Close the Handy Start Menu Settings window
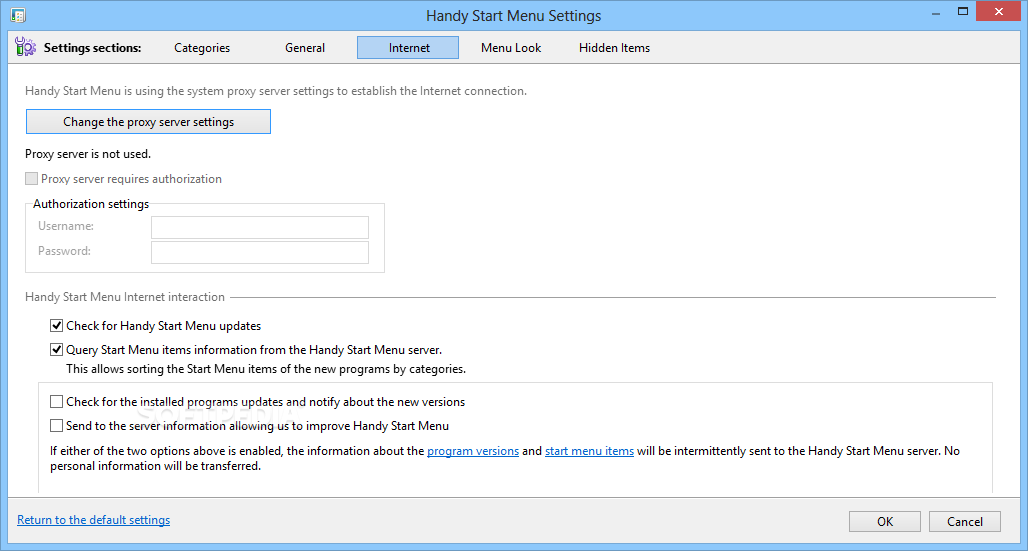The height and width of the screenshot is (551, 1028). click(1000, 10)
